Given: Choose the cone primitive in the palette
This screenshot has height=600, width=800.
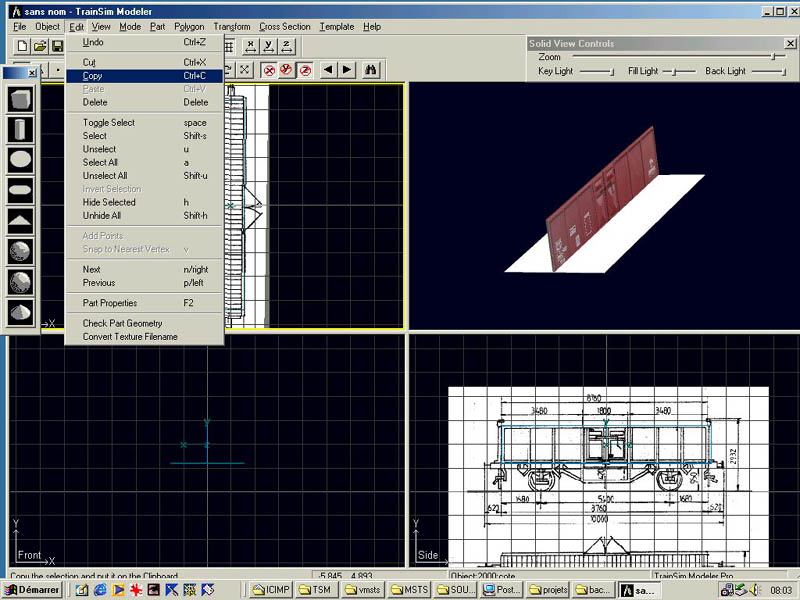Looking at the screenshot, I should tap(21, 313).
